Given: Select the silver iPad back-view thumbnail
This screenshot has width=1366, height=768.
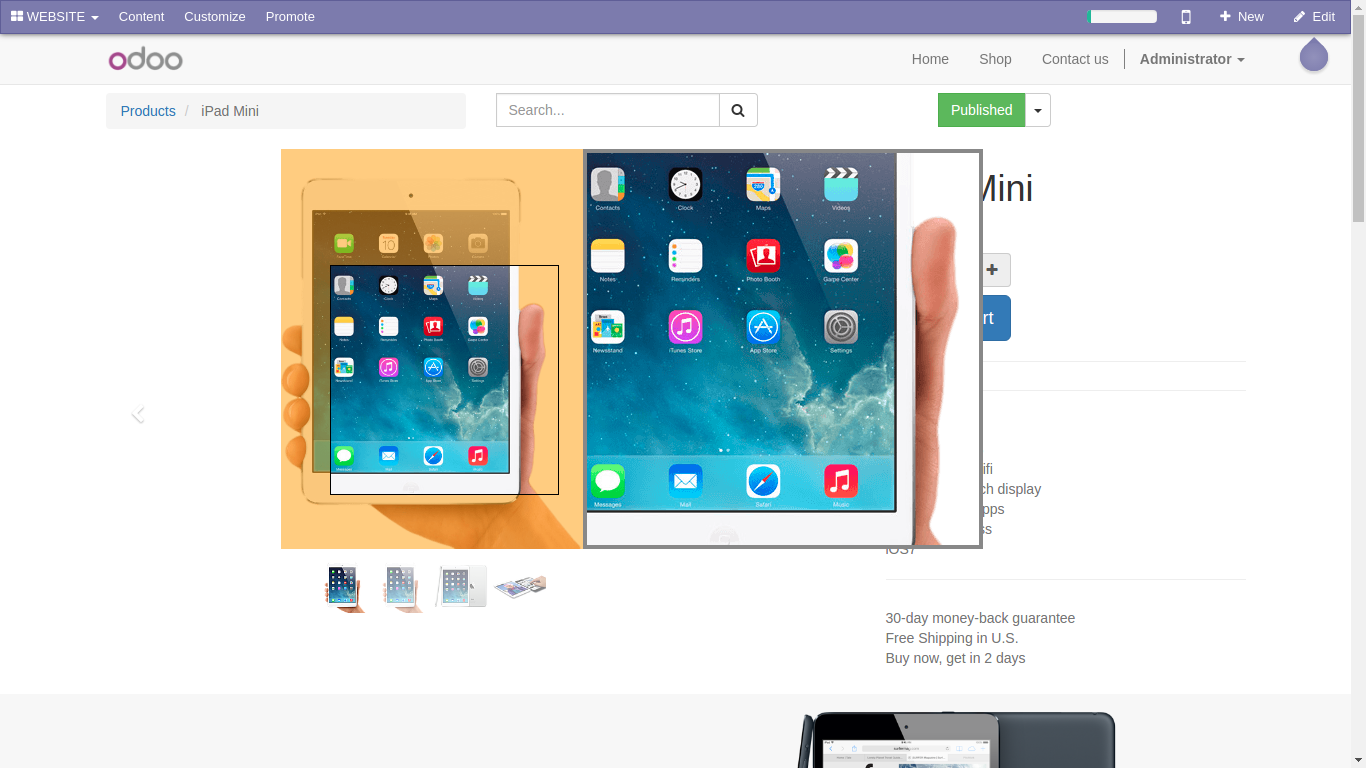Looking at the screenshot, I should 461,586.
